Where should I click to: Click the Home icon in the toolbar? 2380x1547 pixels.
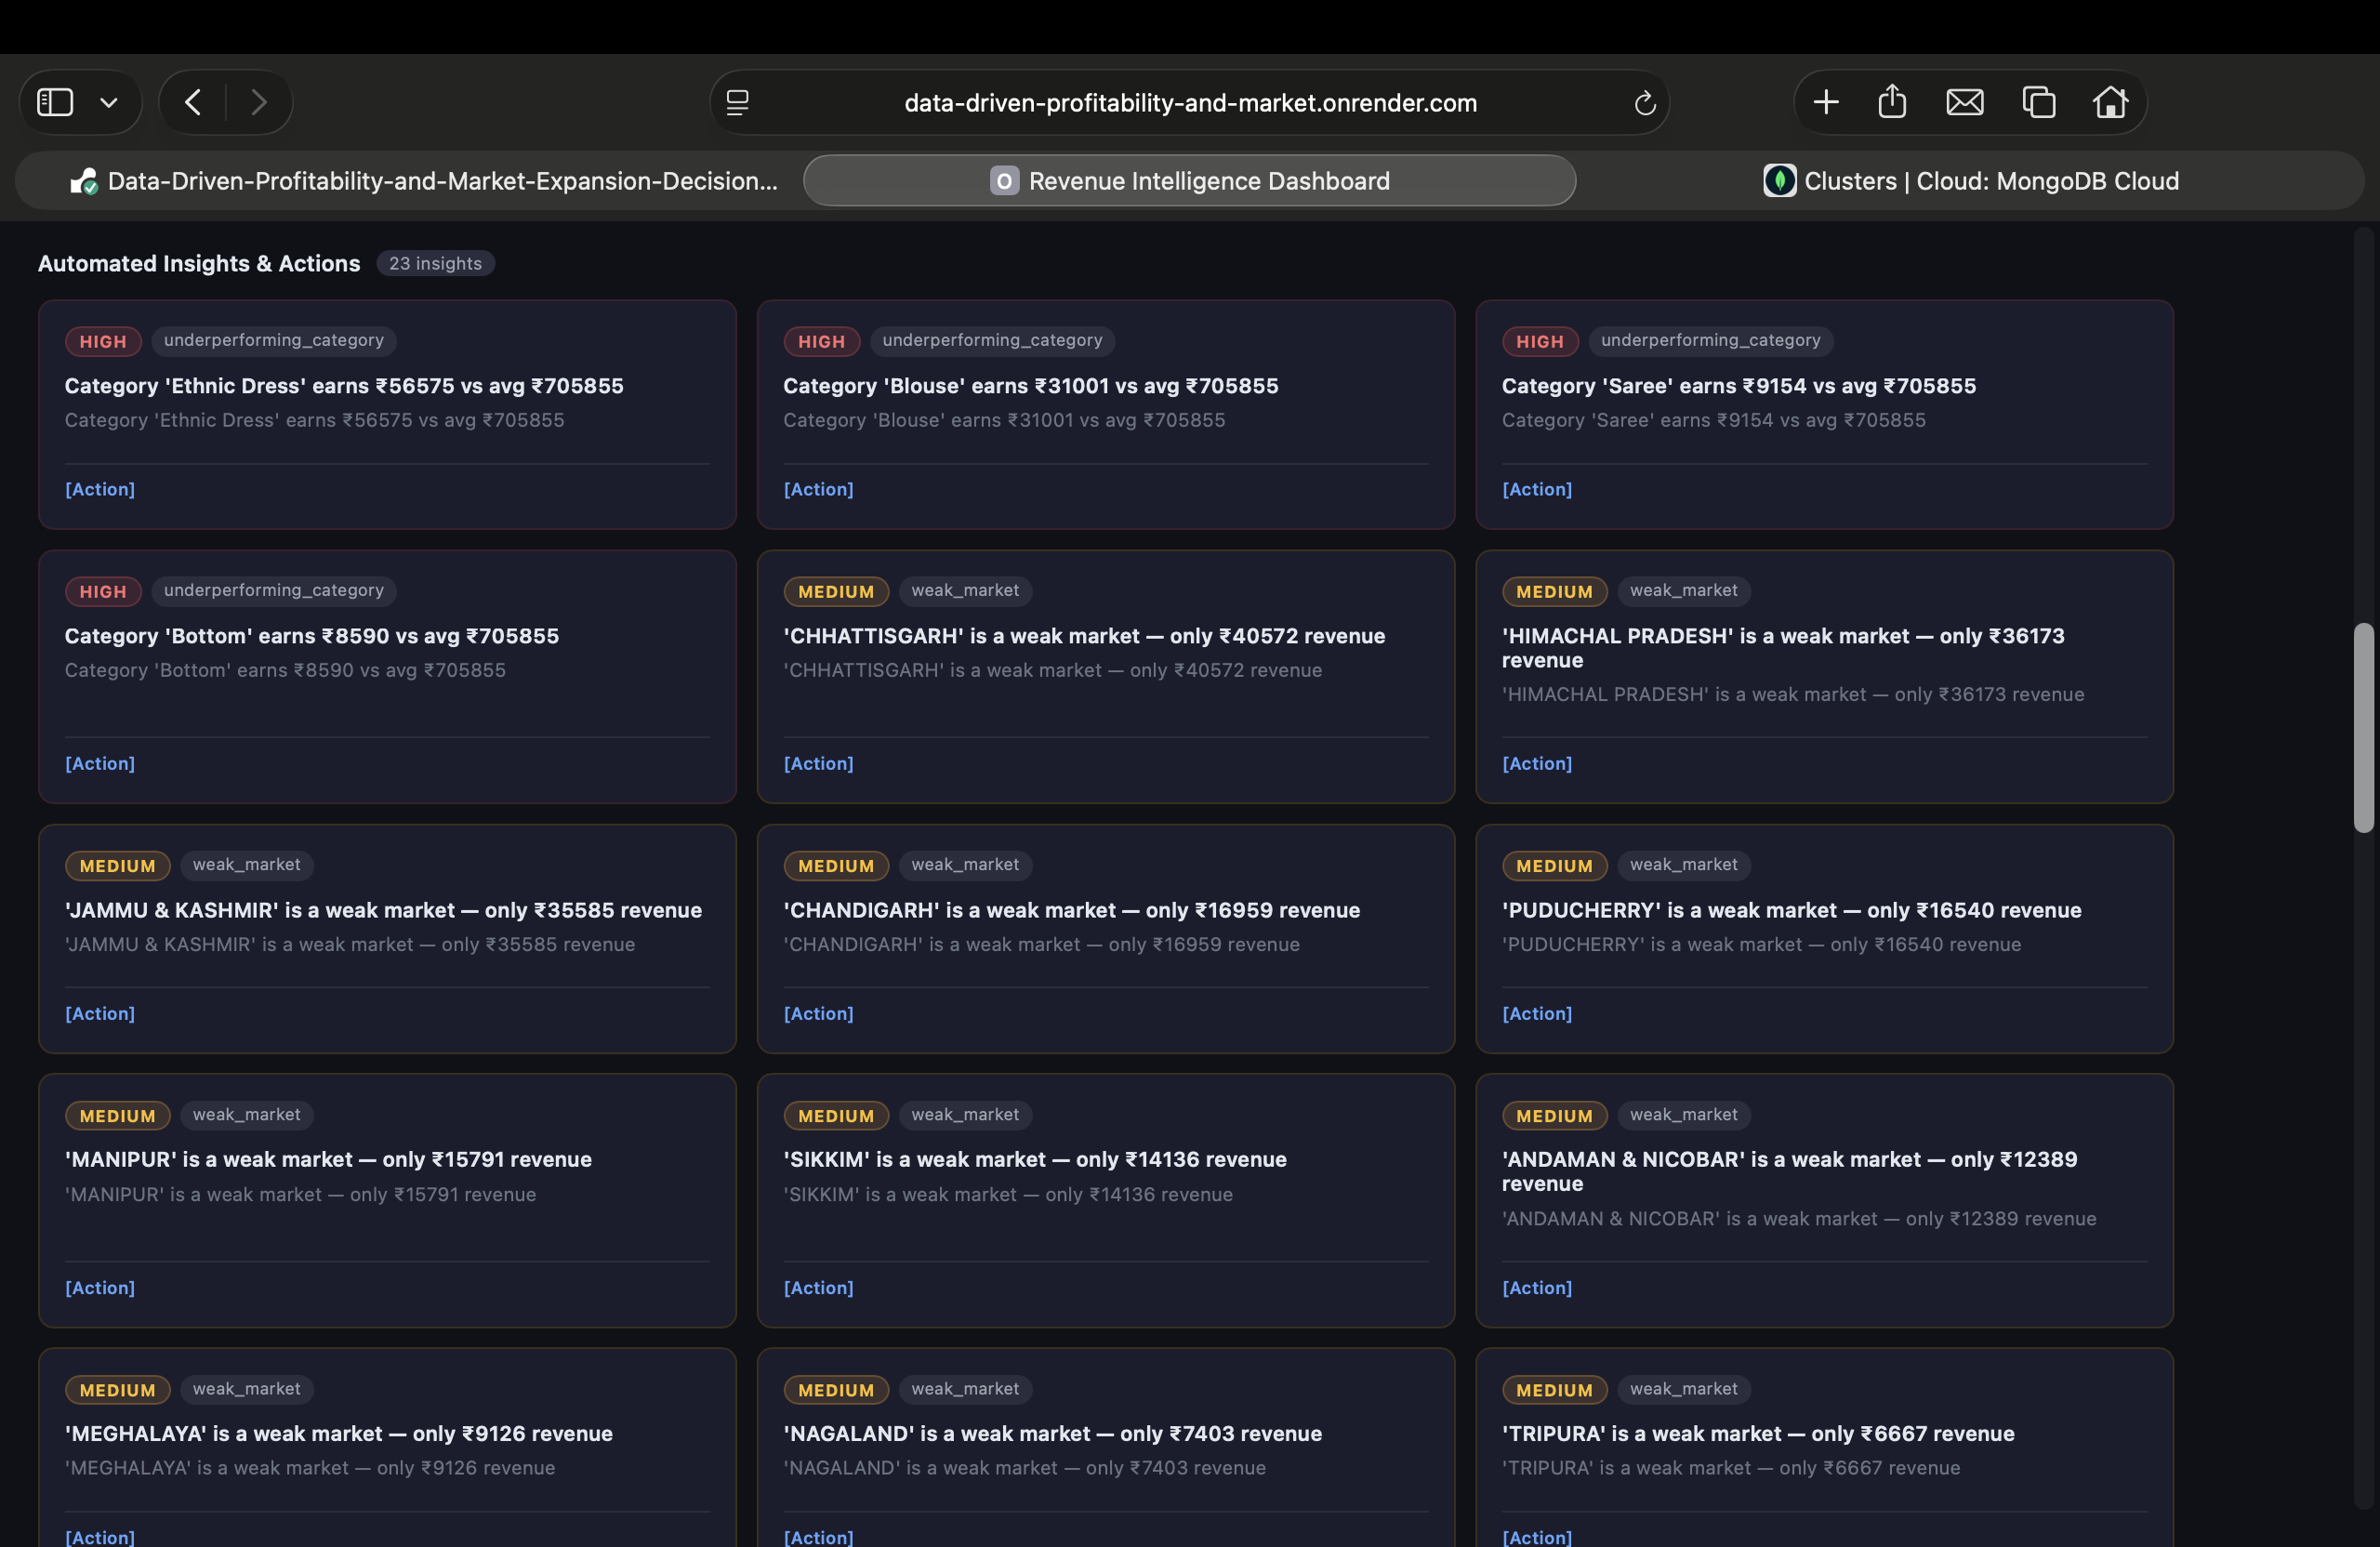[2111, 102]
